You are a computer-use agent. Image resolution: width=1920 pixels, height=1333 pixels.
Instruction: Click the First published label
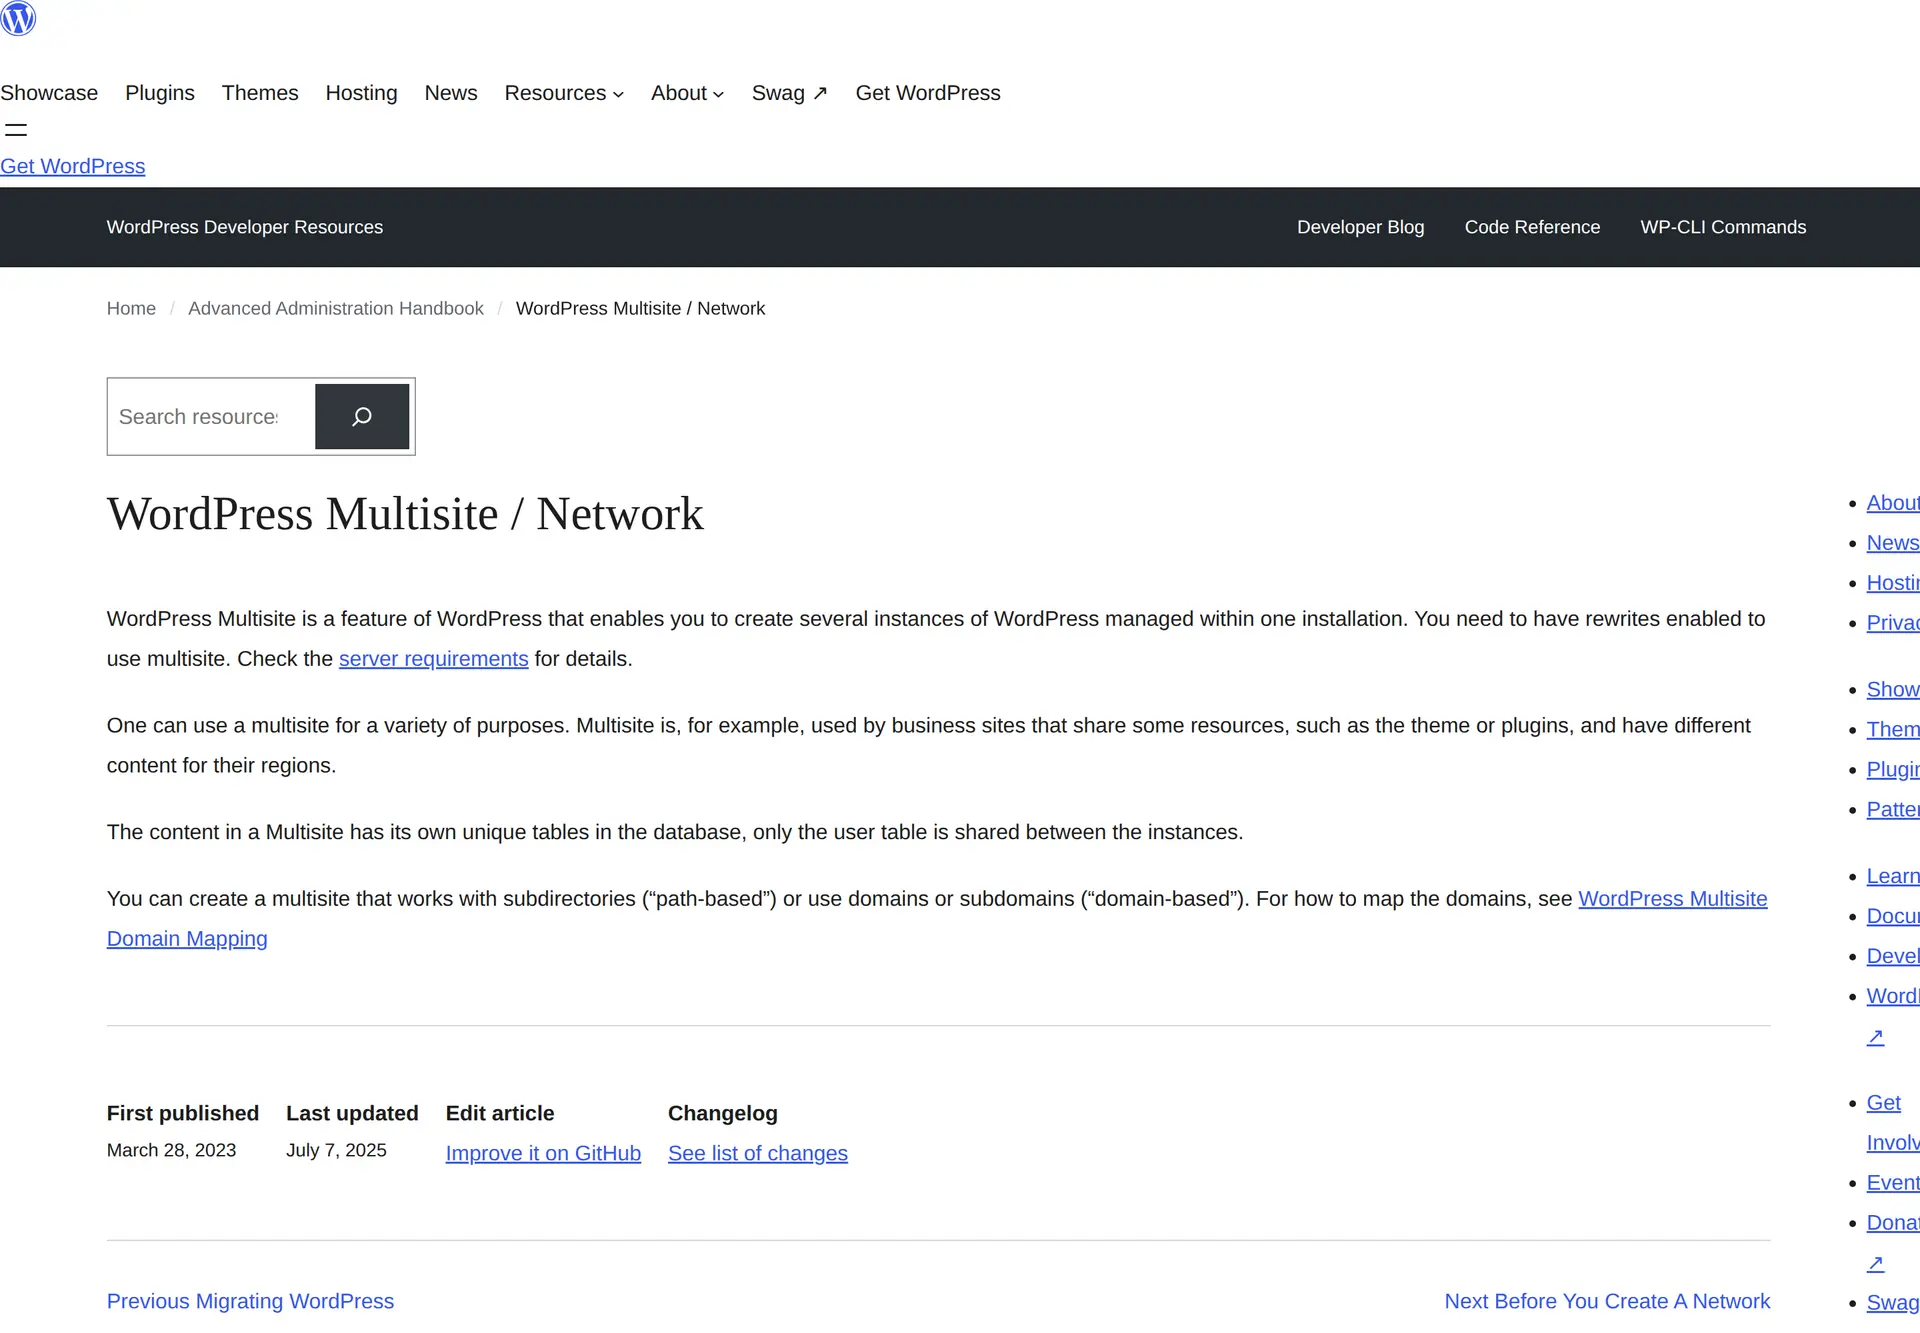click(183, 1113)
